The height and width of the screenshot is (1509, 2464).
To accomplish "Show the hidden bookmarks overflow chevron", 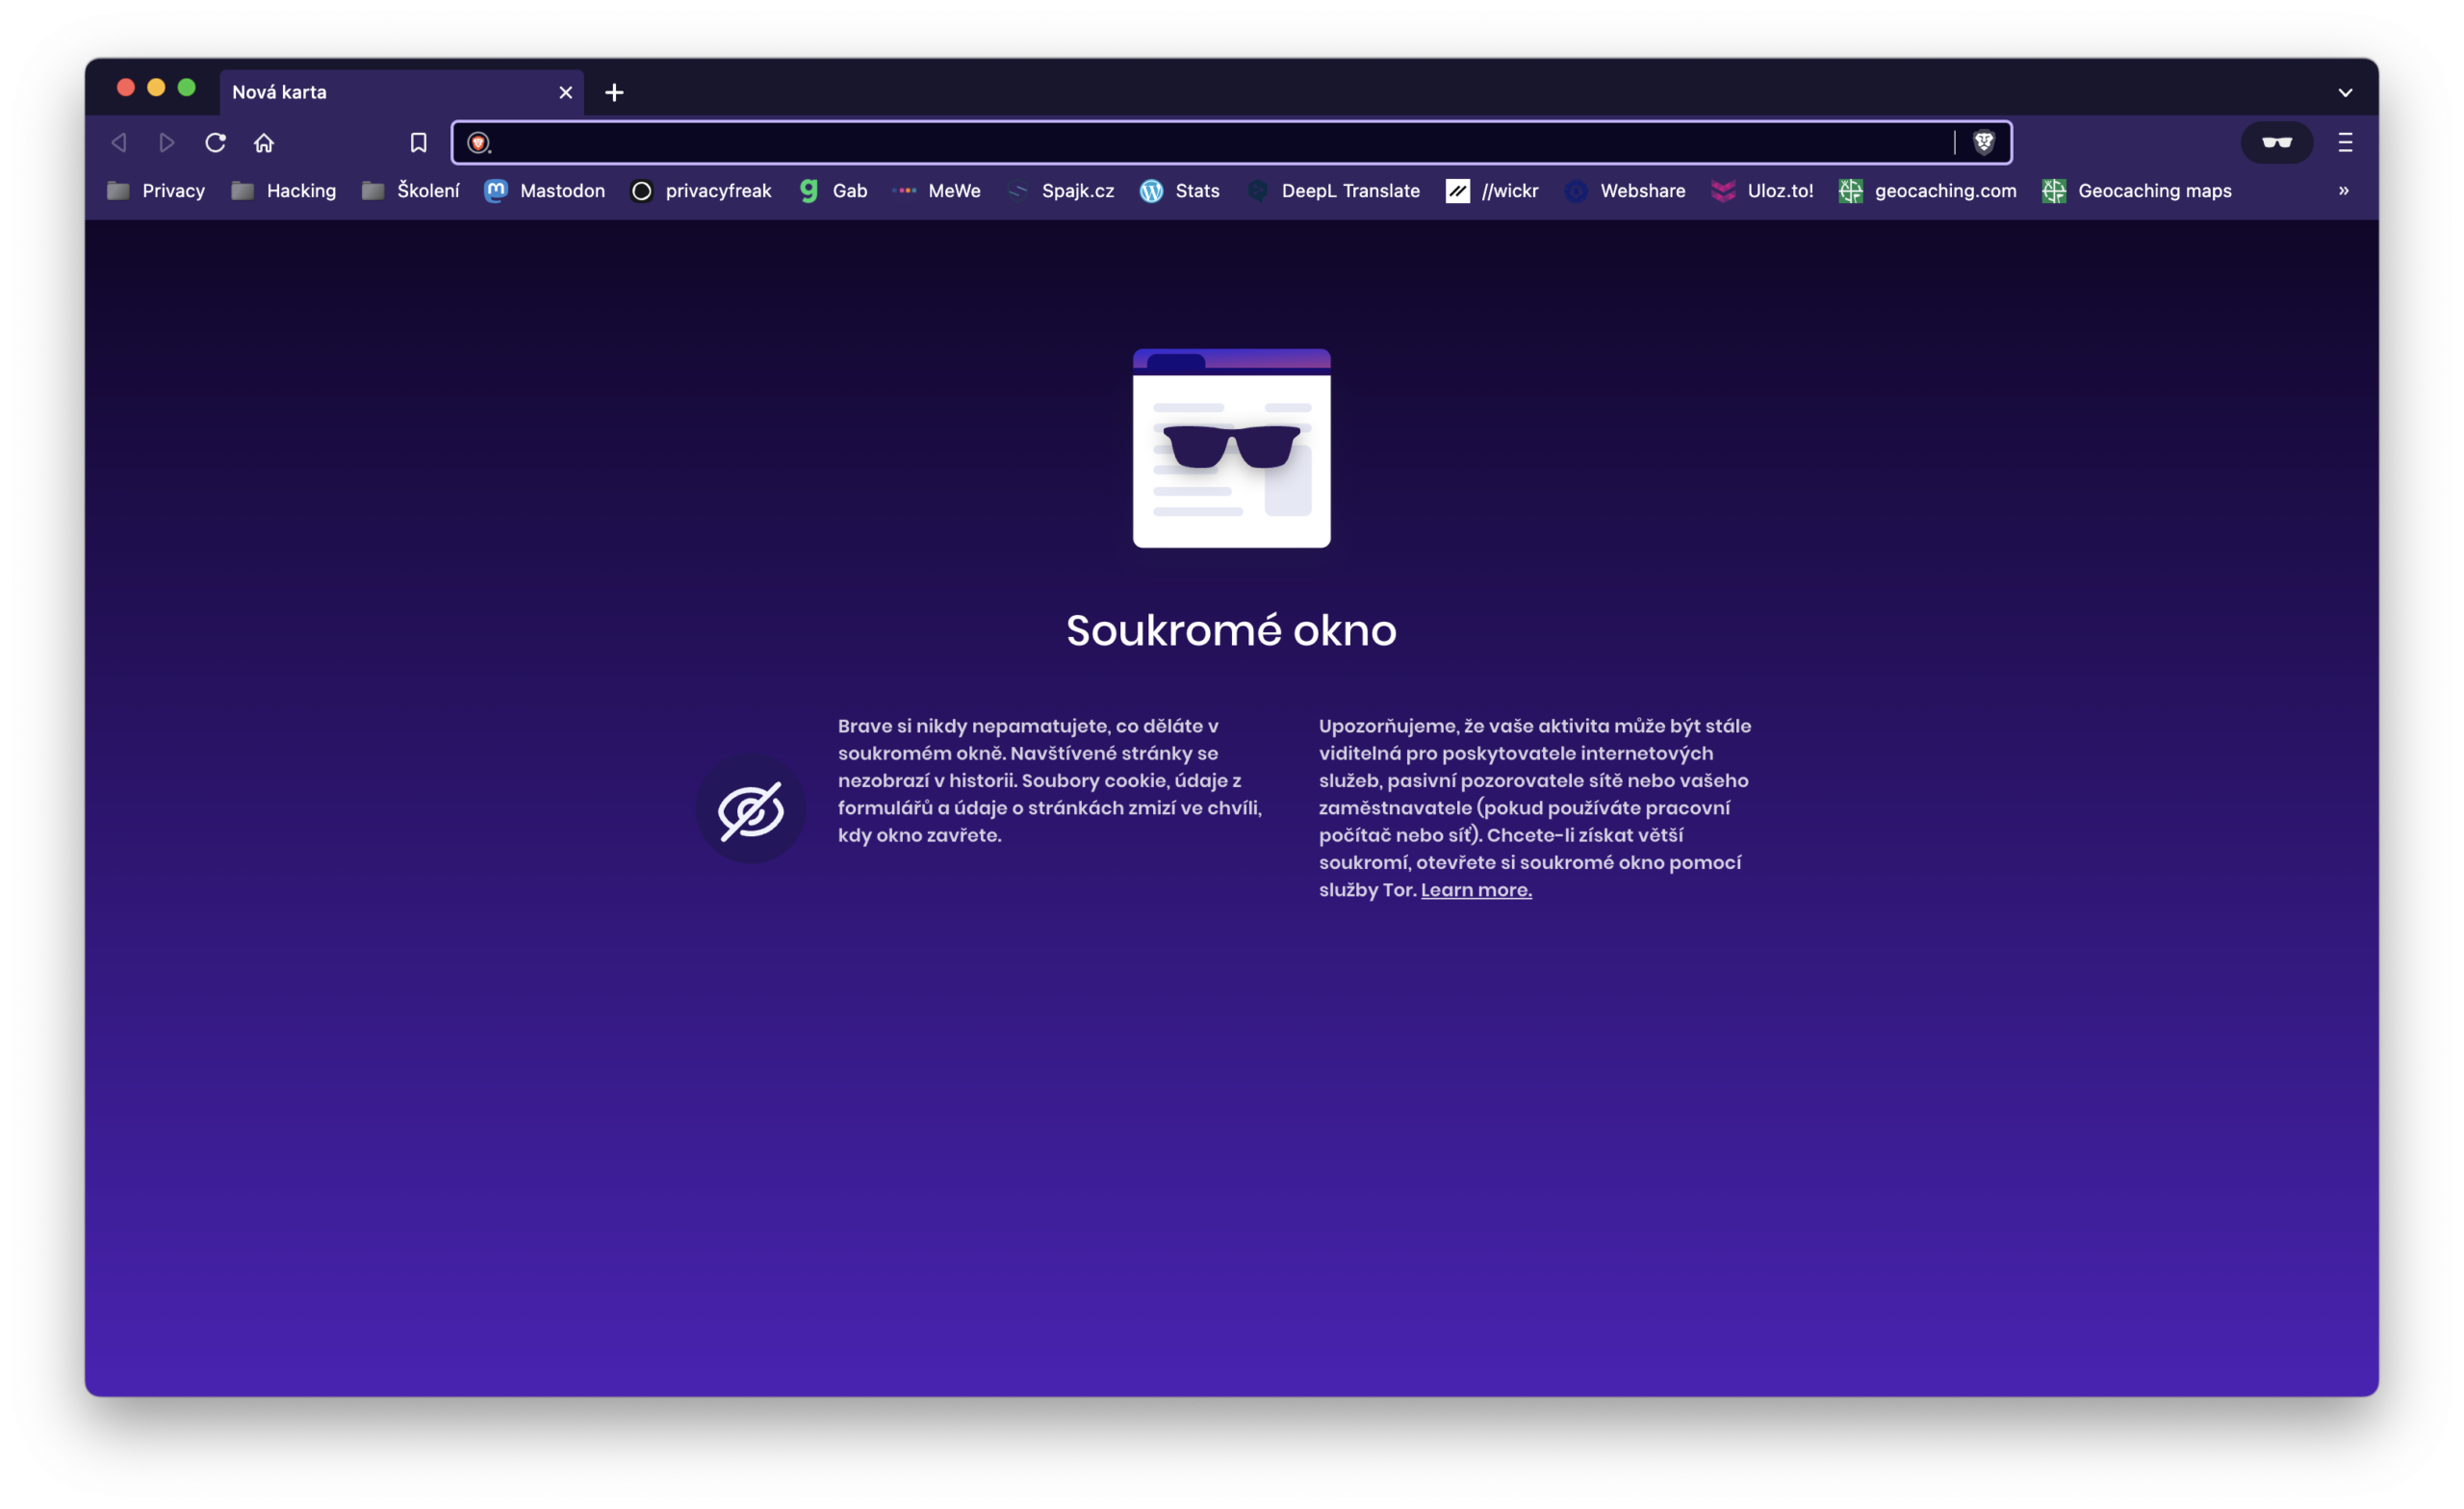I will point(2343,191).
